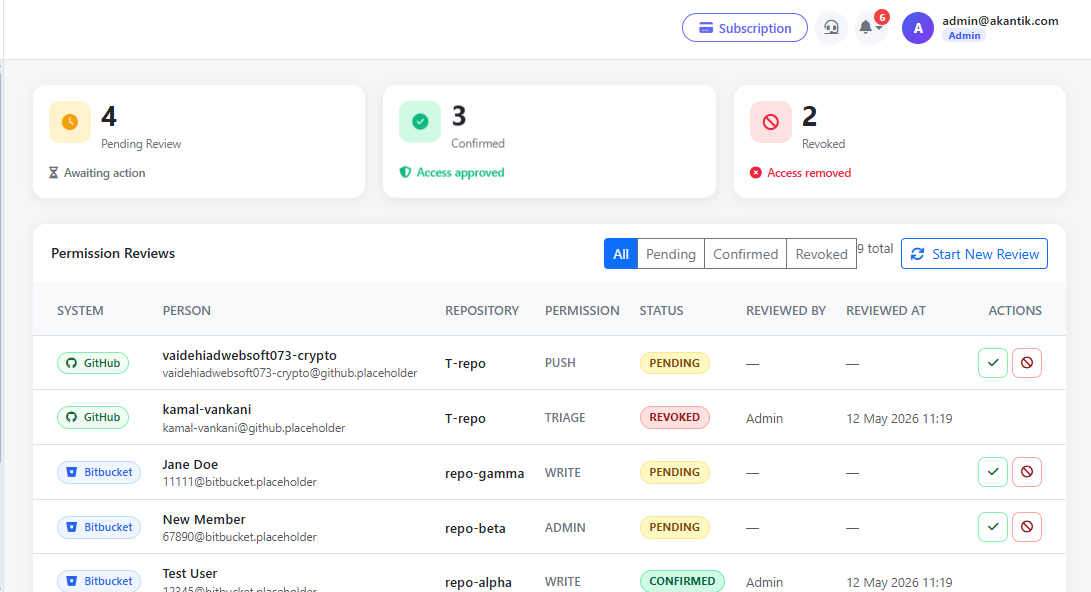Click the PENDING status badge for Jane Doe
The width and height of the screenshot is (1091, 592).
pyautogui.click(x=674, y=472)
